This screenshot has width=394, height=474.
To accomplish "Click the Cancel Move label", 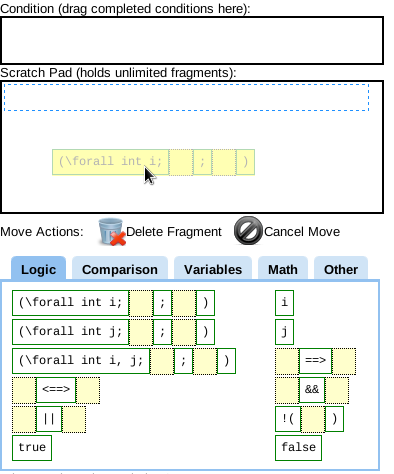I will 302,232.
